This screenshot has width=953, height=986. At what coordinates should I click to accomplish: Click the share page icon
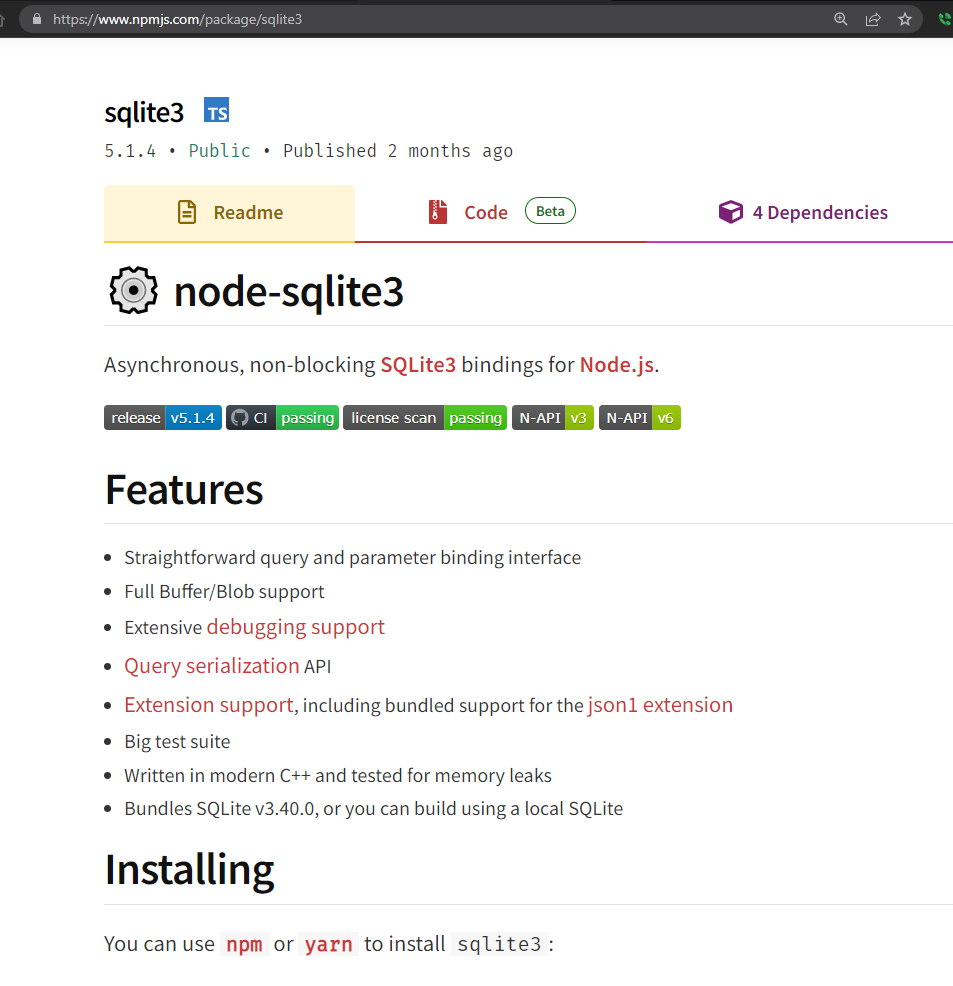[873, 19]
